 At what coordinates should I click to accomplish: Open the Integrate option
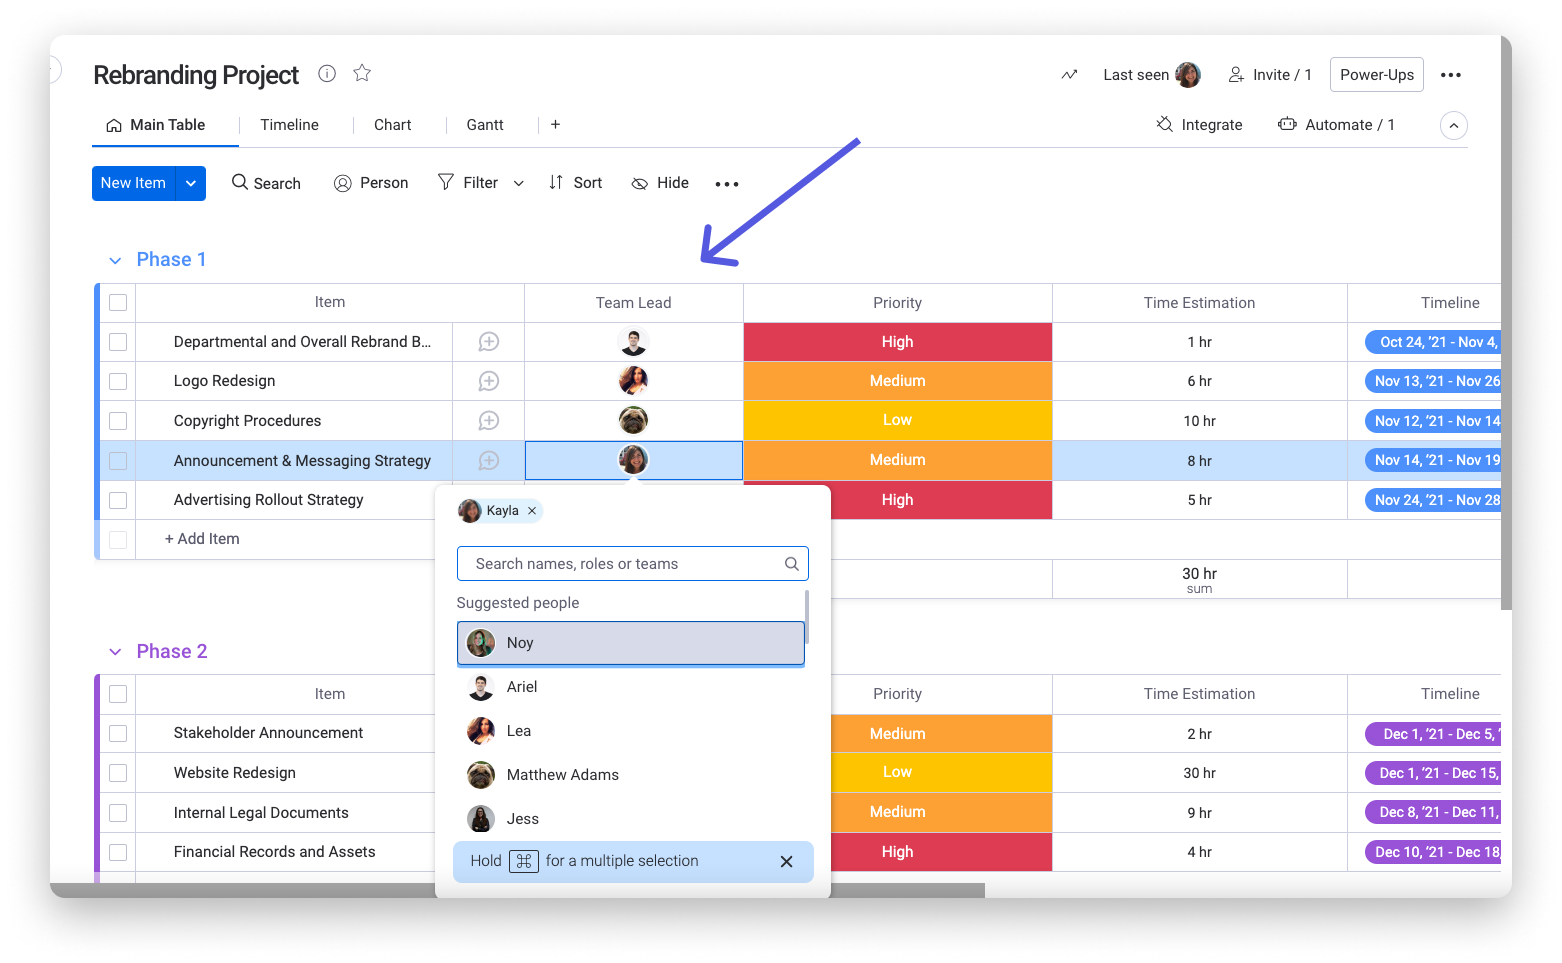(x=1199, y=125)
